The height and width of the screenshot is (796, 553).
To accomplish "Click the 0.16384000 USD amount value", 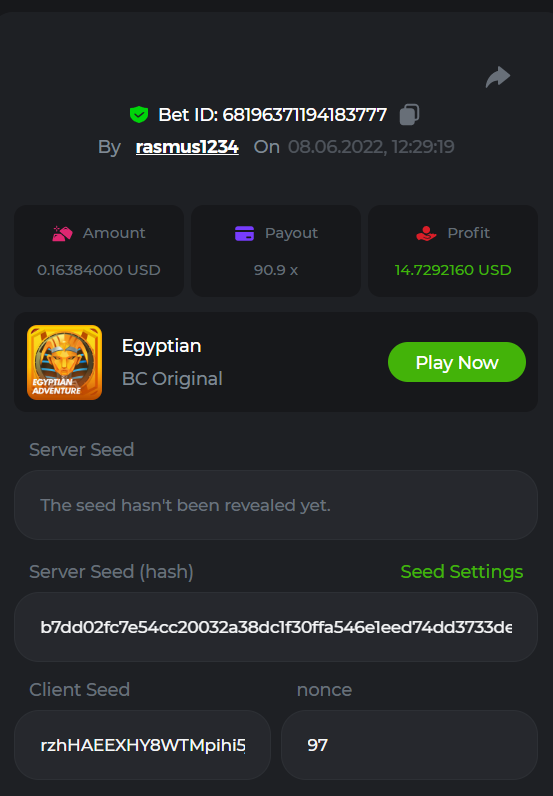I will click(99, 270).
